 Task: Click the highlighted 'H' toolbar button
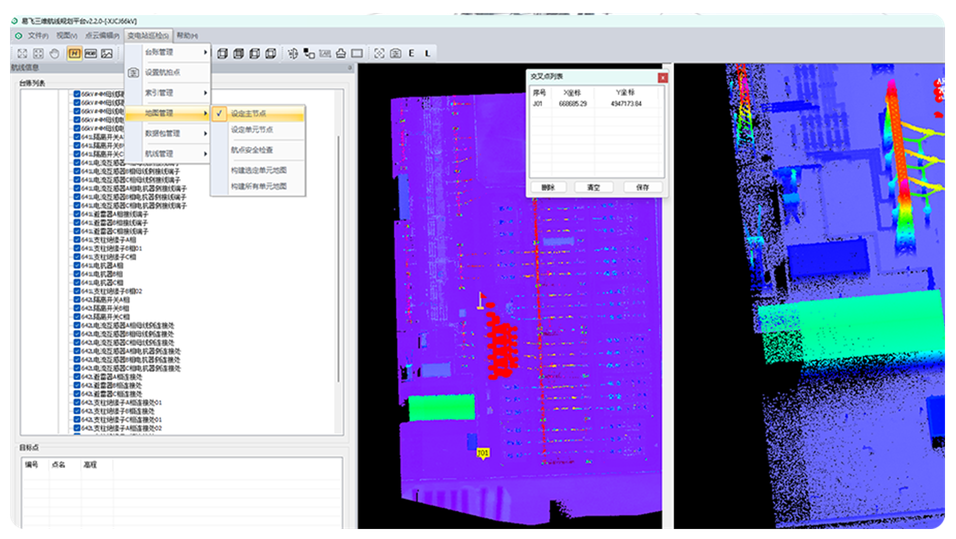click(74, 53)
